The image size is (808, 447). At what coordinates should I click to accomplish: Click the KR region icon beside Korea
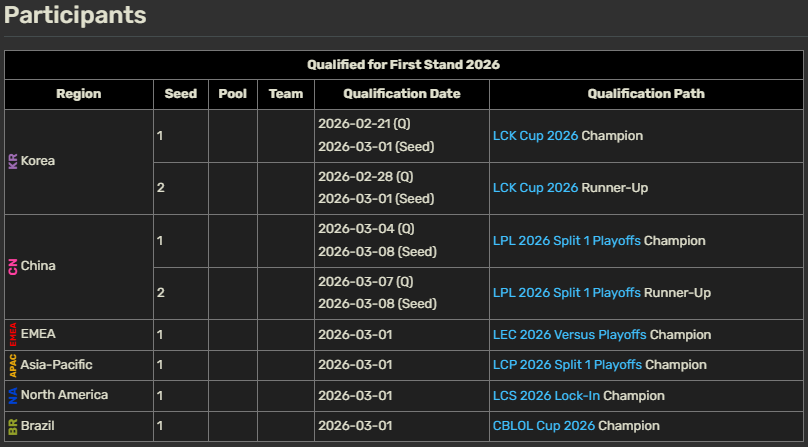(13, 161)
